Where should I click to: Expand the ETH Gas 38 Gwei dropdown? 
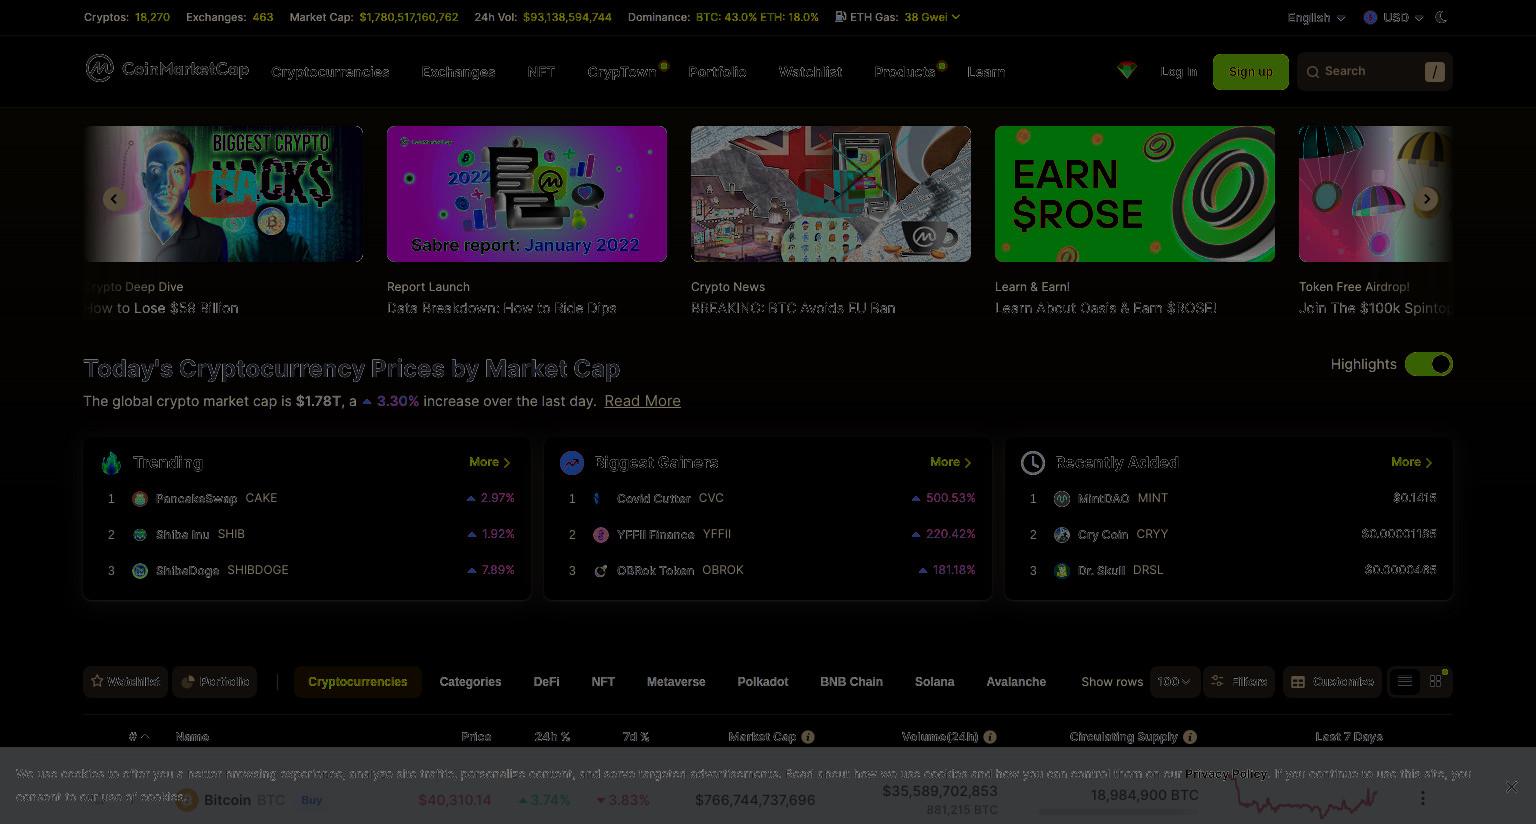click(932, 17)
